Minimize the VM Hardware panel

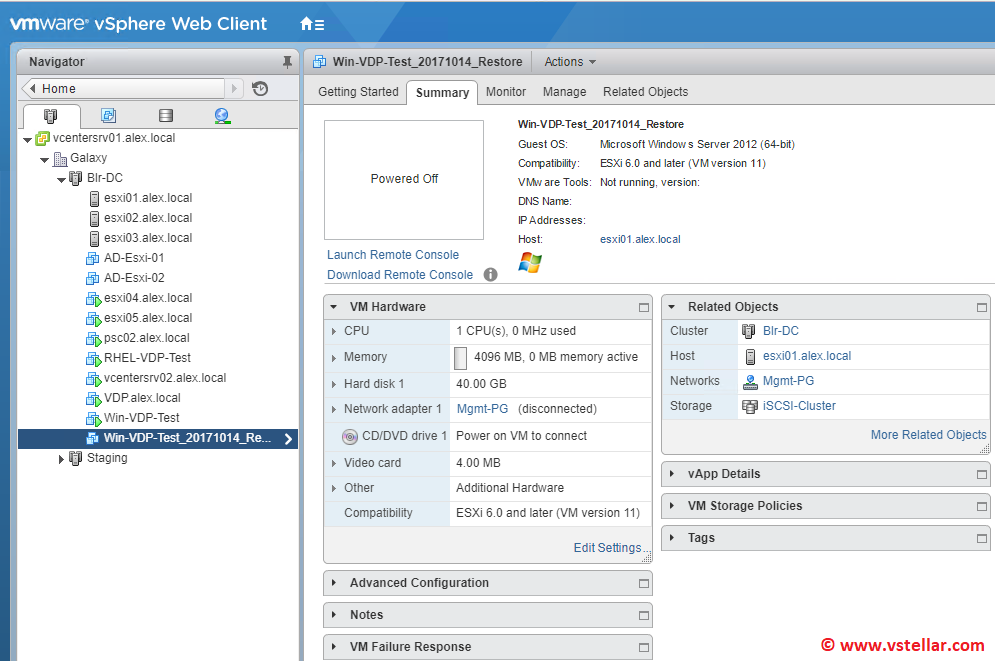tap(644, 307)
